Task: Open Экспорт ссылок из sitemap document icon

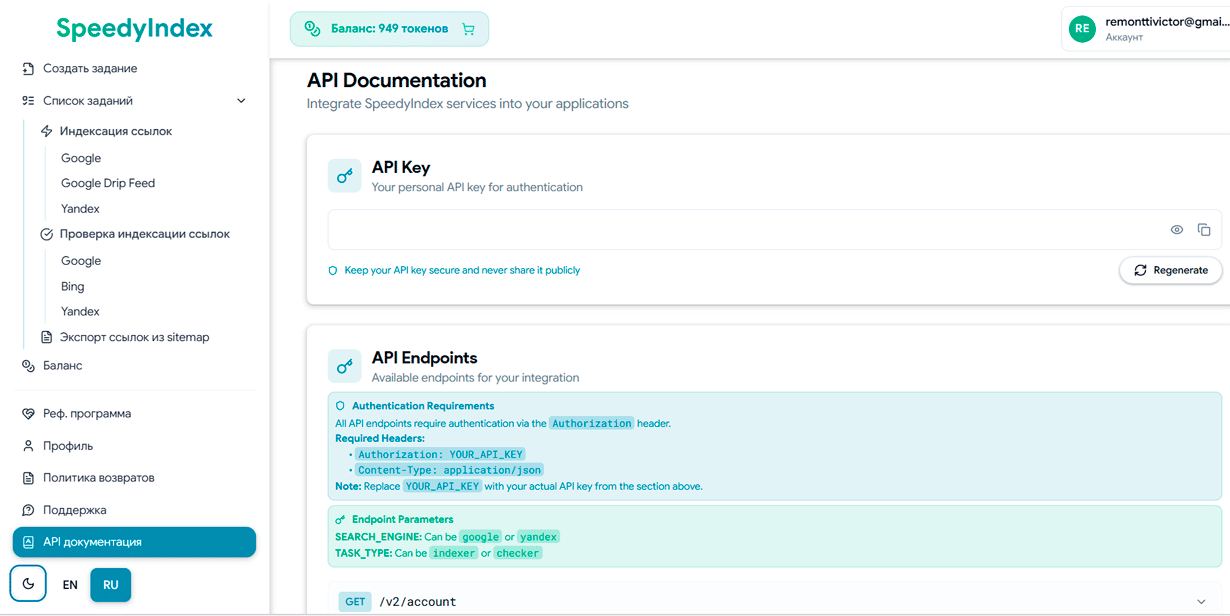Action: click(46, 337)
